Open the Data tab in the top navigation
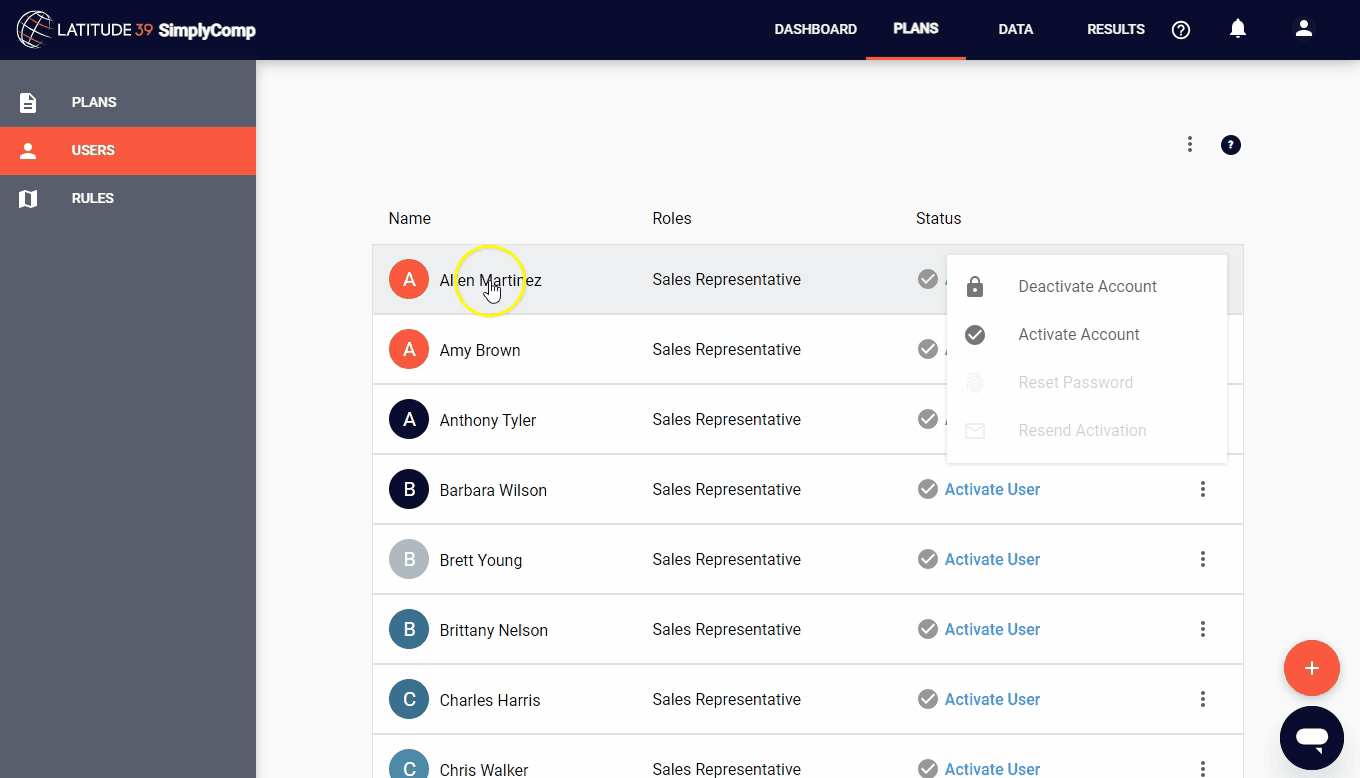1360x778 pixels. 1015,29
